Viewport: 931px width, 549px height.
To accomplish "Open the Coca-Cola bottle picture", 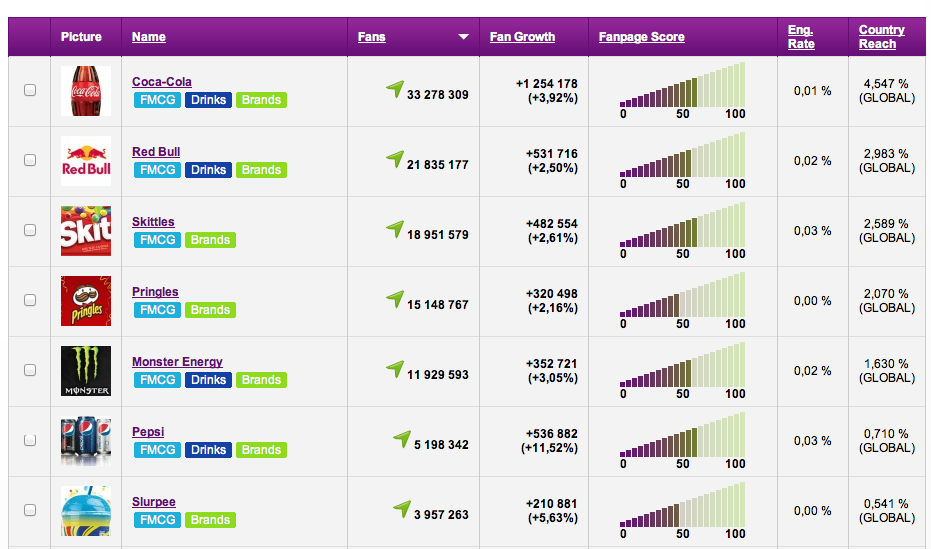I will coord(86,91).
